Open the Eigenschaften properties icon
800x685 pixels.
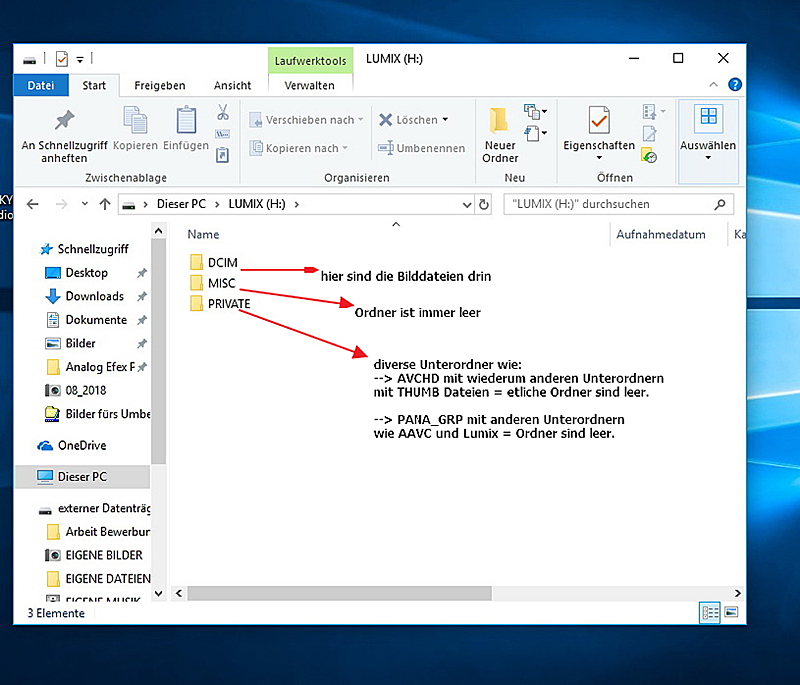point(599,120)
